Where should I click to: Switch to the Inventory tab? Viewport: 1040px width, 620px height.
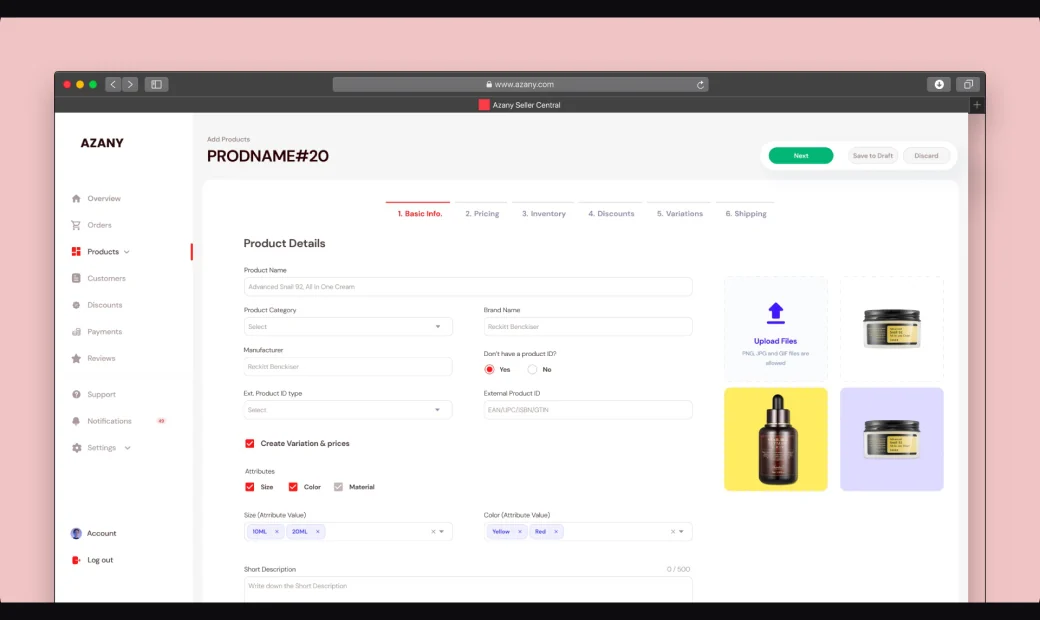tap(544, 214)
